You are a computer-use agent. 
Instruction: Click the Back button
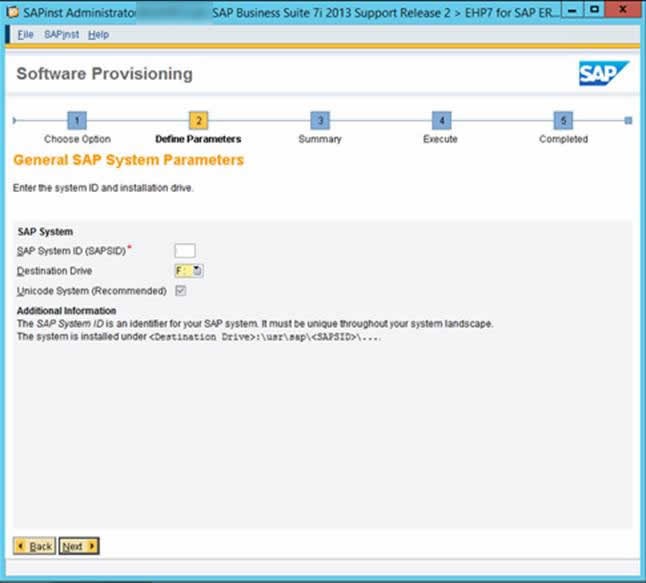35,546
